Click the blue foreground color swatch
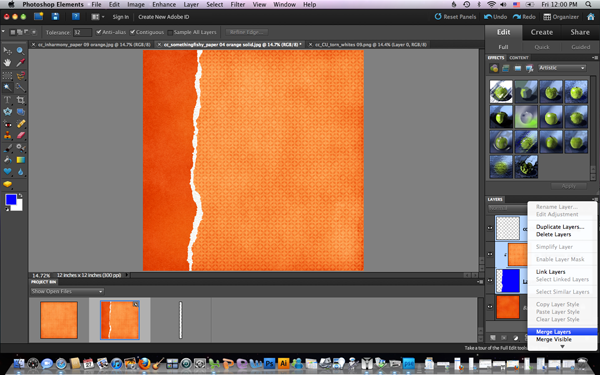The height and width of the screenshot is (375, 600). [x=11, y=200]
